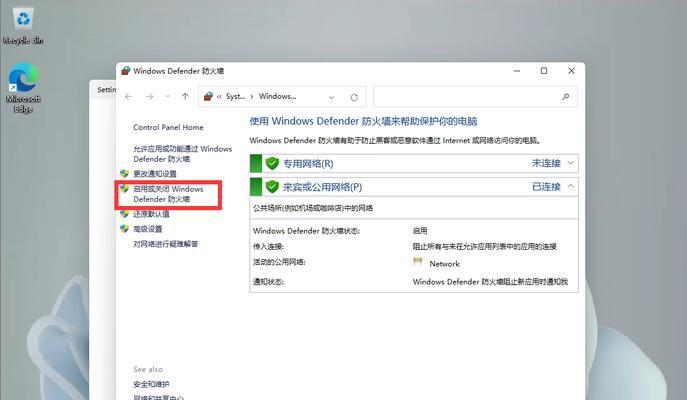Click the search magnifier icon
This screenshot has height=400, width=687.
(566, 97)
